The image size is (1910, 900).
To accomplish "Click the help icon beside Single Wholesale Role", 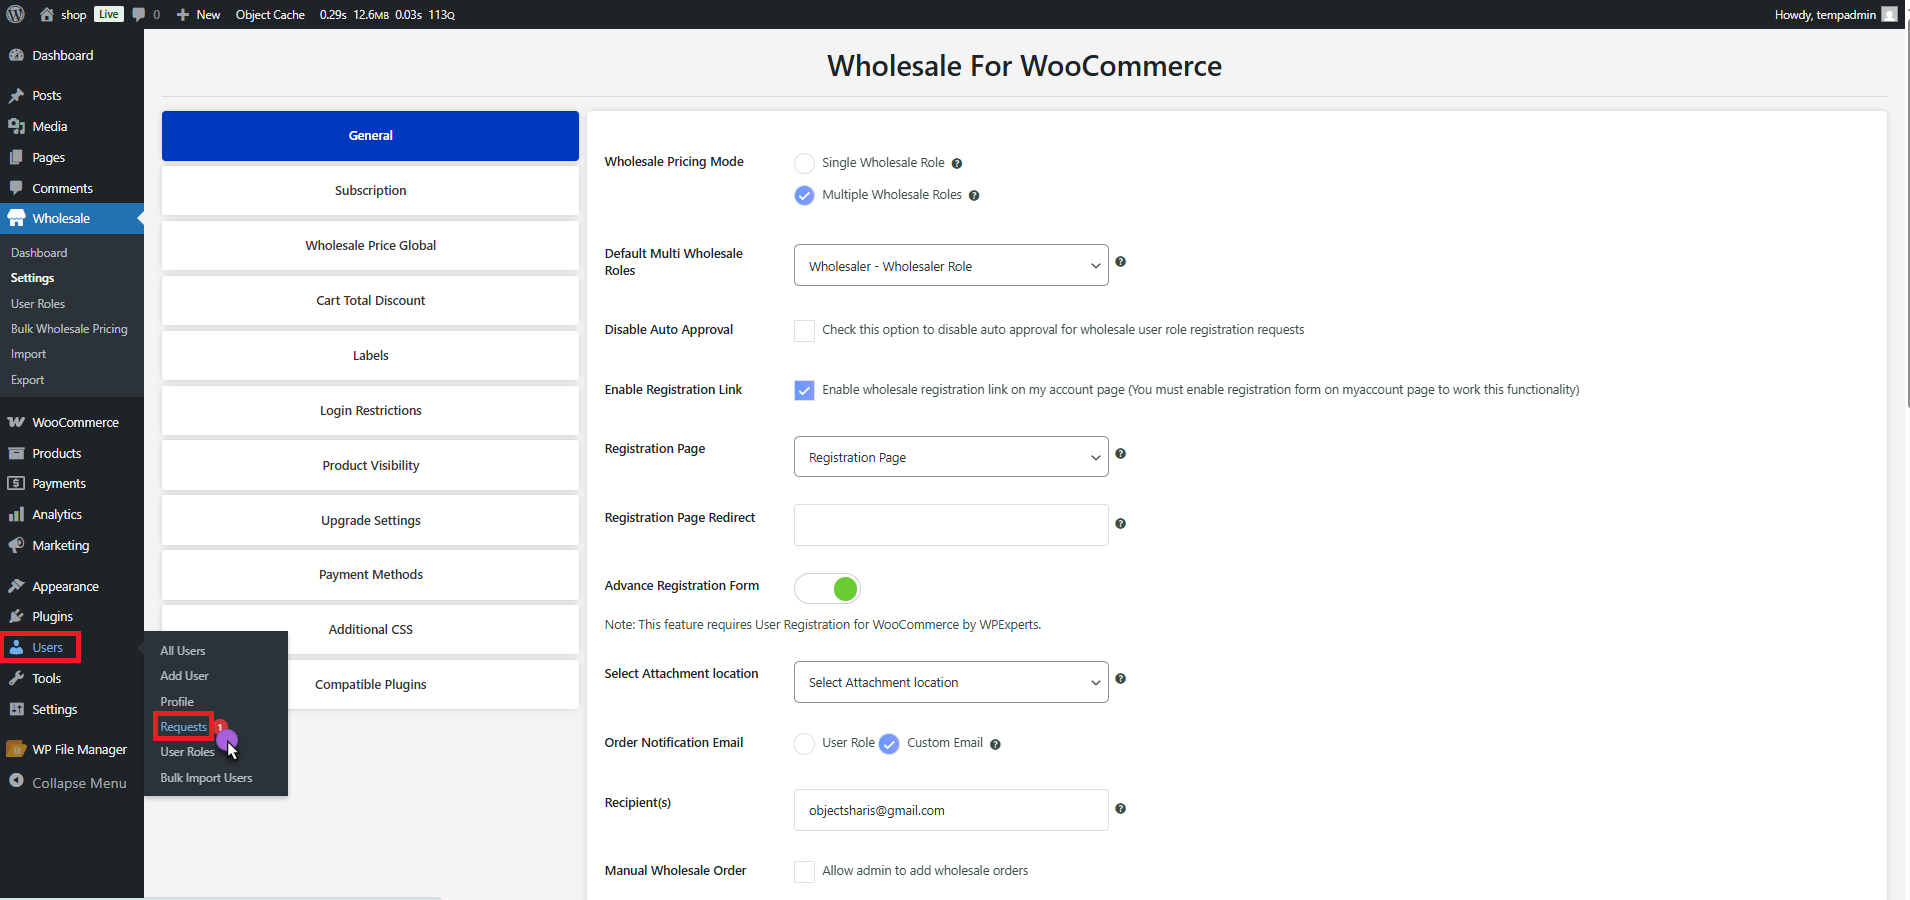I will point(957,164).
